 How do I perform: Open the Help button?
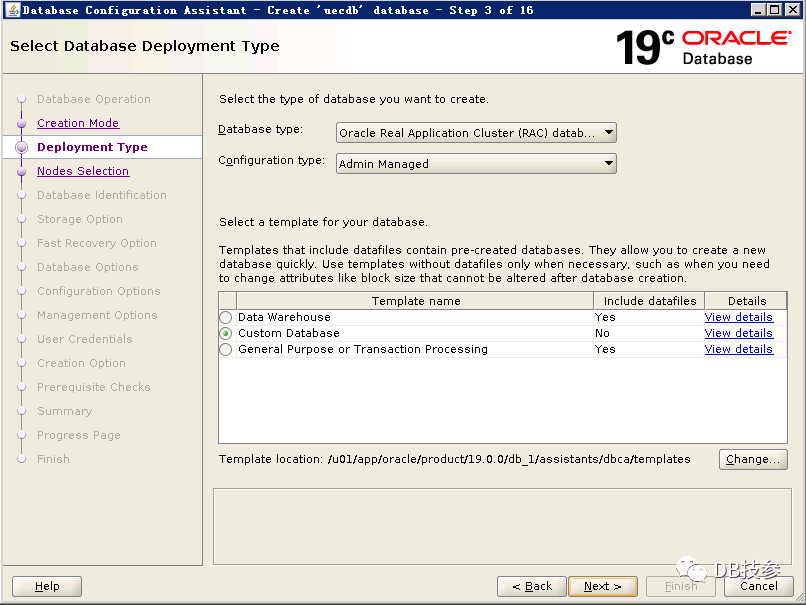(47, 586)
